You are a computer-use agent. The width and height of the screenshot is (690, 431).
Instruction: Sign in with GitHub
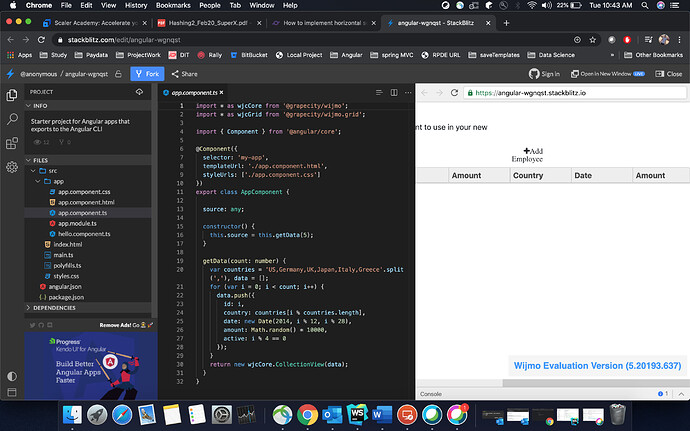click(x=544, y=74)
